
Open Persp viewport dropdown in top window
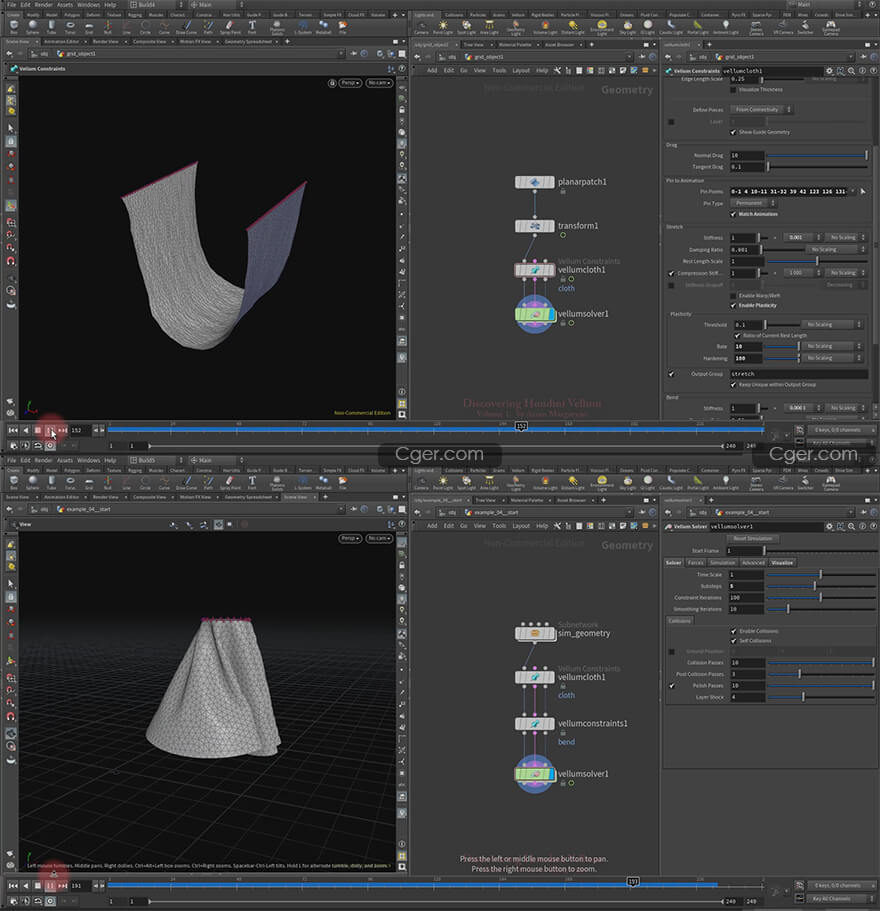click(350, 83)
